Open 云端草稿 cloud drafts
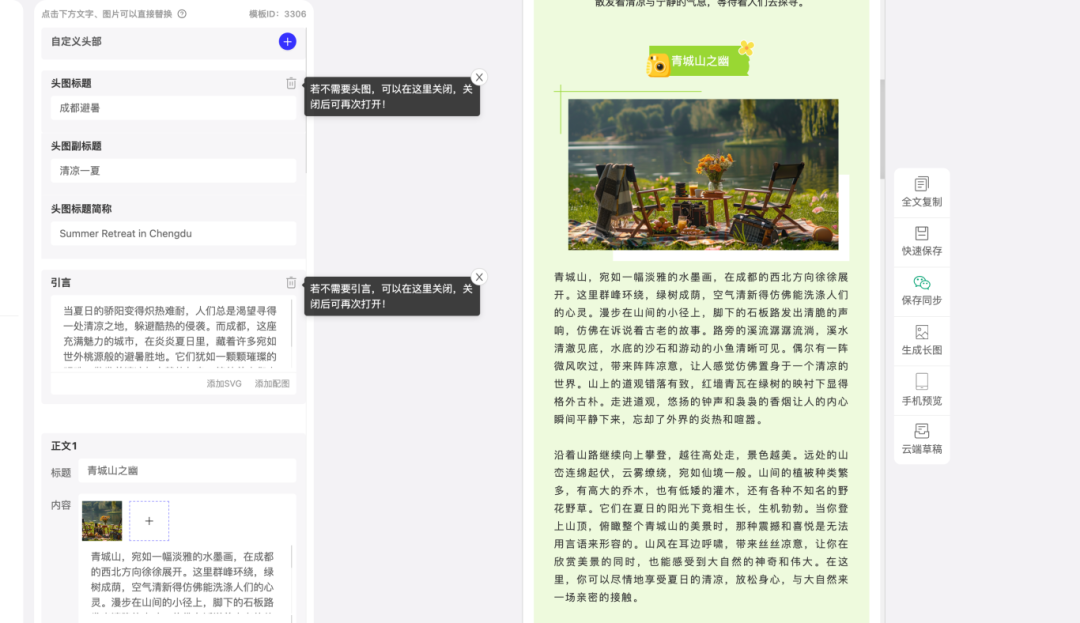1080x623 pixels. point(922,439)
